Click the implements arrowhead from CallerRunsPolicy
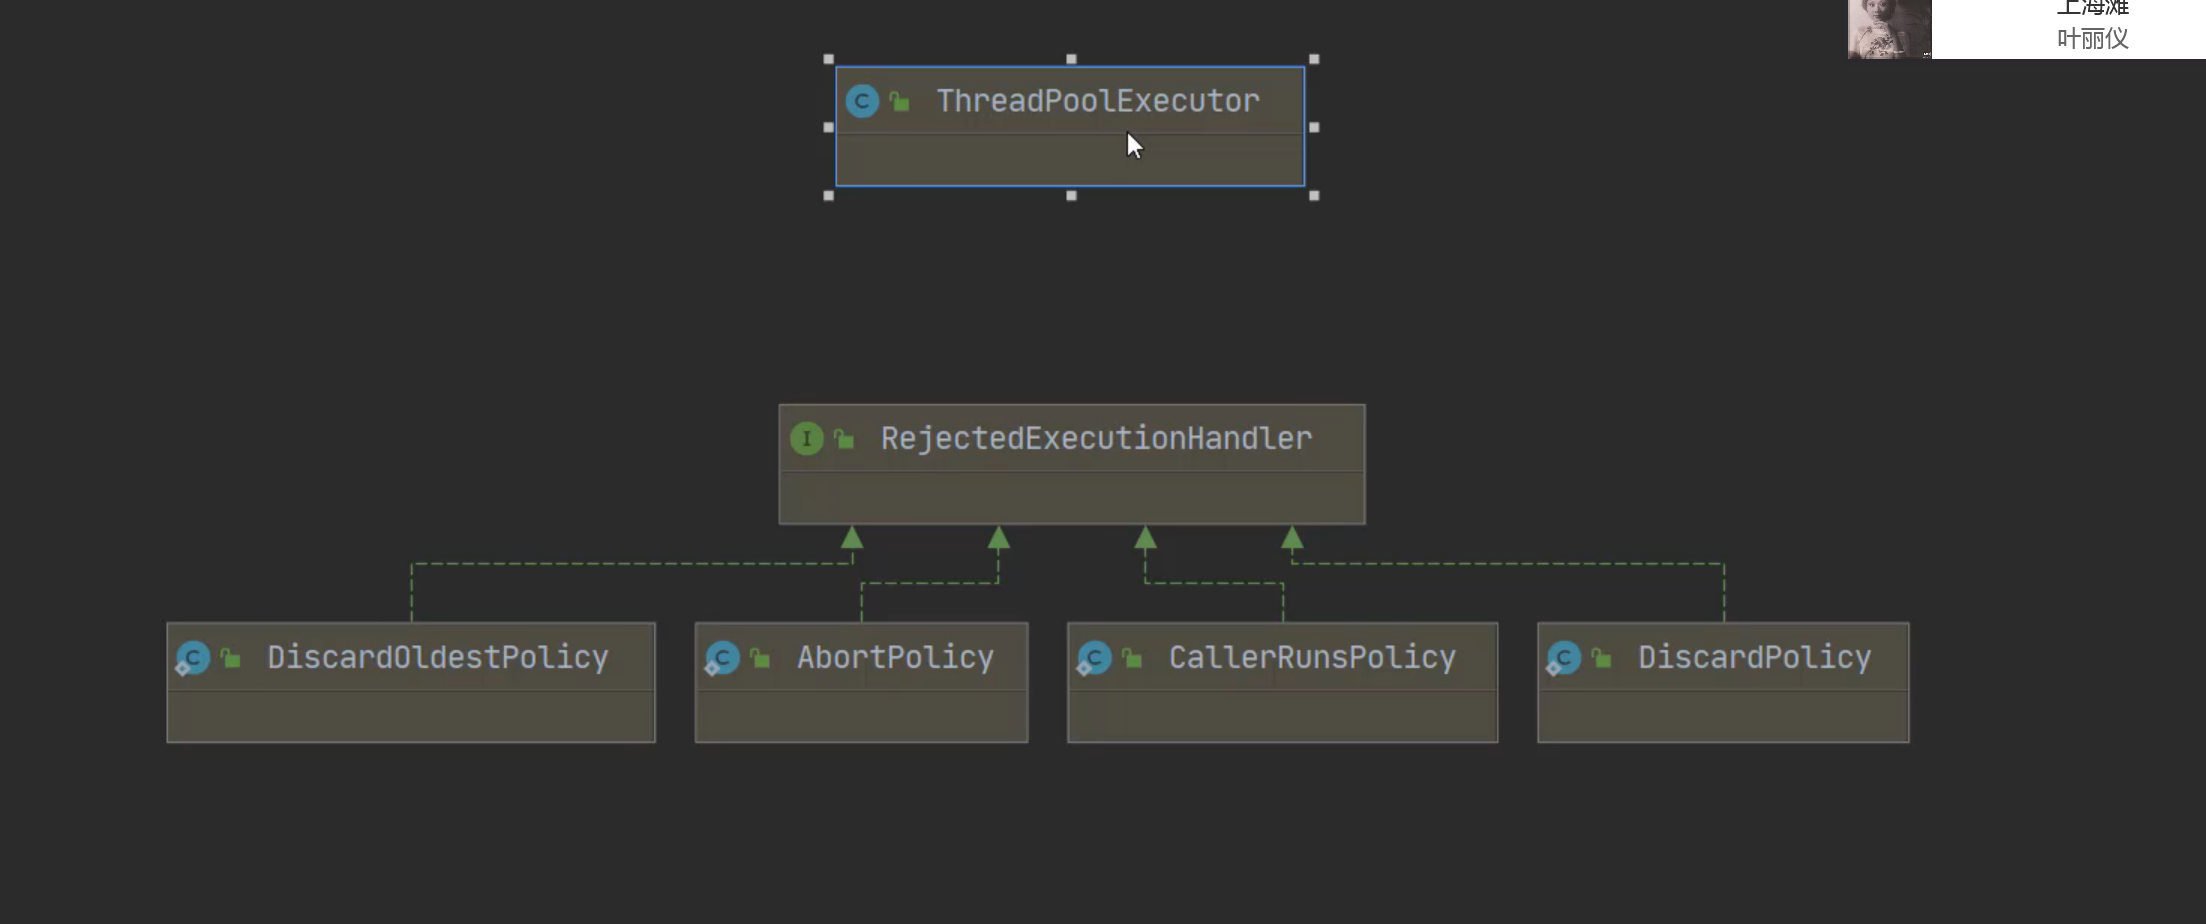 [x=1145, y=537]
